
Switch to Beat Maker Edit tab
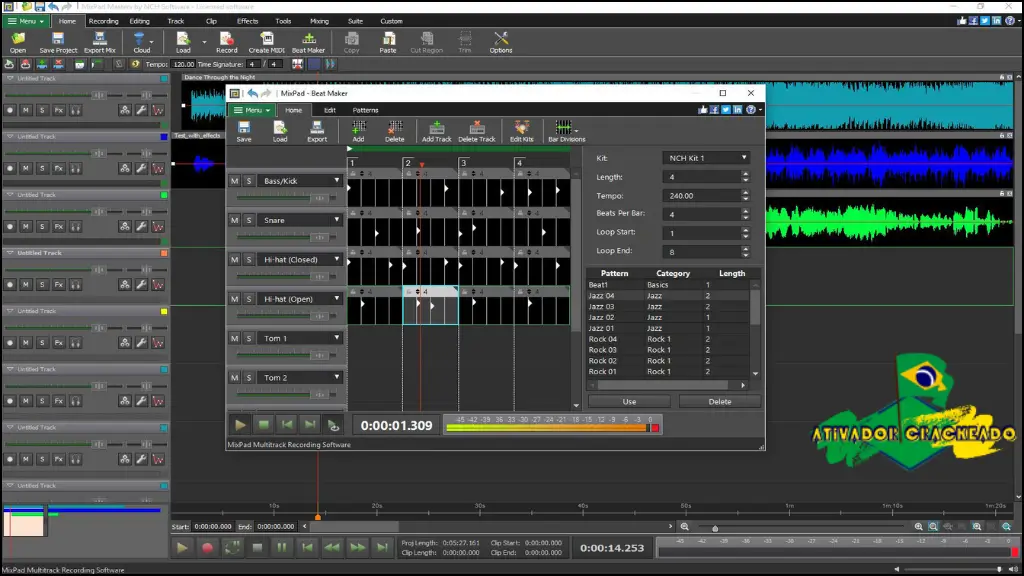[330, 110]
